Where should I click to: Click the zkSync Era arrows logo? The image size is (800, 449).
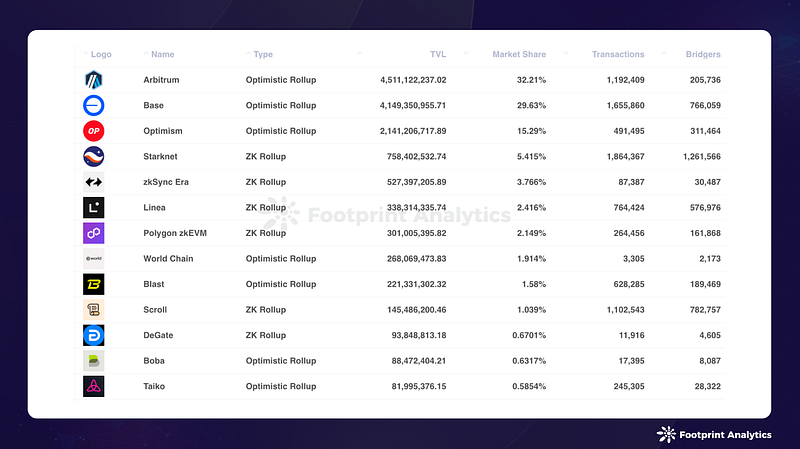tap(93, 182)
